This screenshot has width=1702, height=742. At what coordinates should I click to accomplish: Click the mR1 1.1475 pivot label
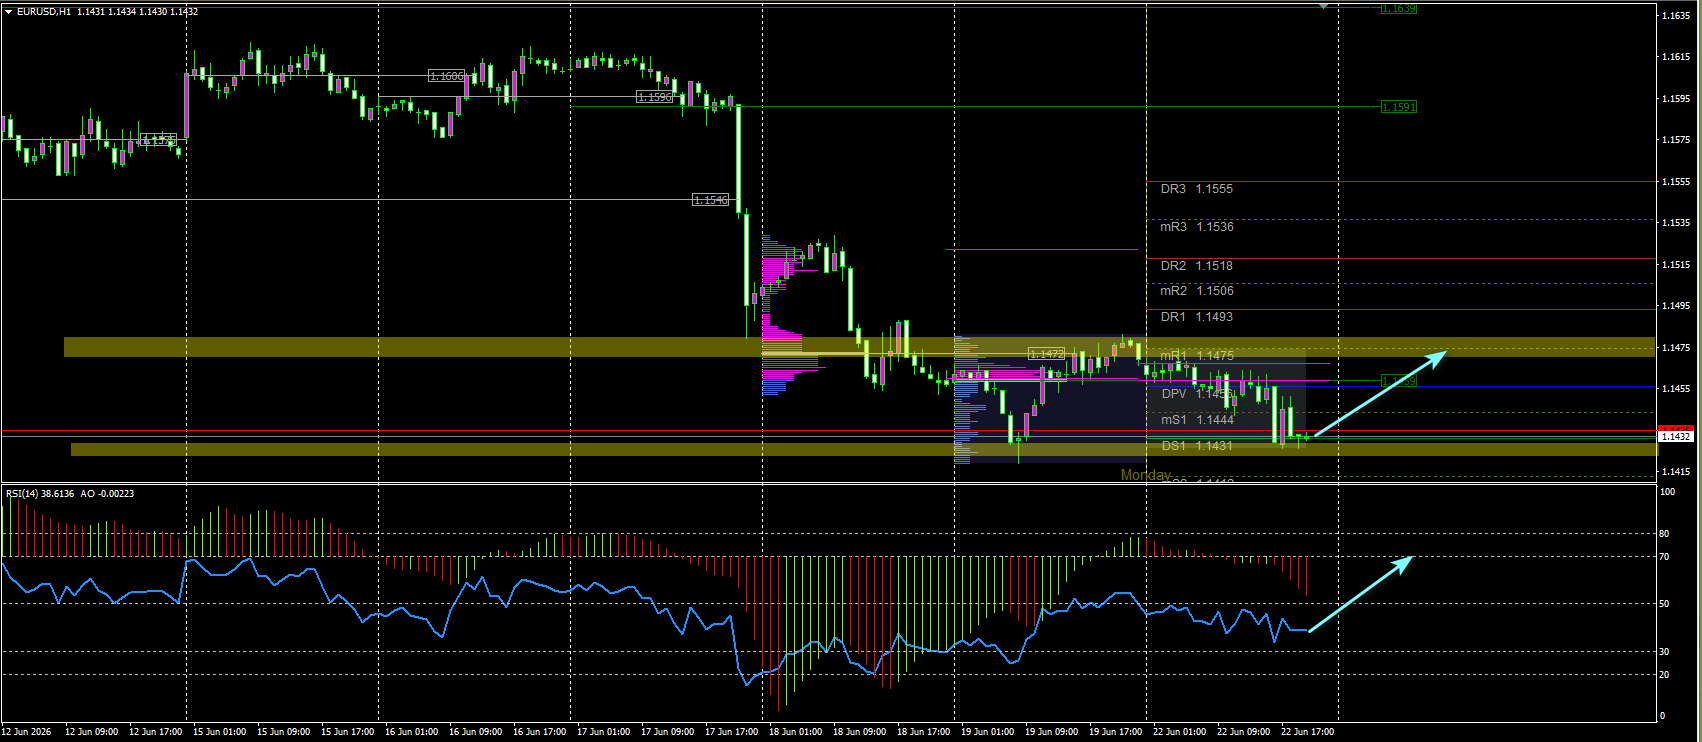click(1197, 356)
